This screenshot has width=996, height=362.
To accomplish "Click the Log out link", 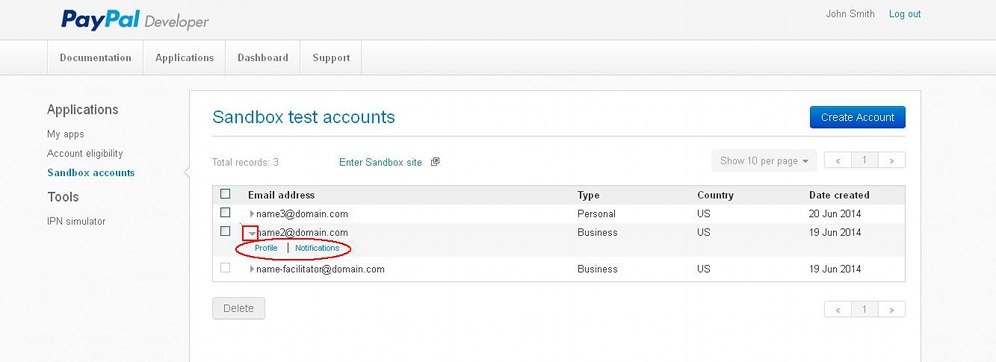I will [x=905, y=14].
